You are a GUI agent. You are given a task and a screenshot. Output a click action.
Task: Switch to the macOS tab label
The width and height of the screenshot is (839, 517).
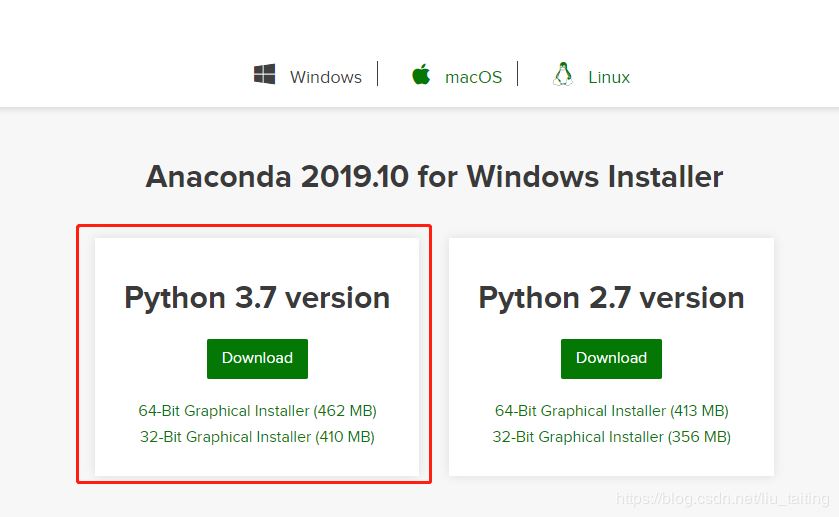(x=473, y=77)
